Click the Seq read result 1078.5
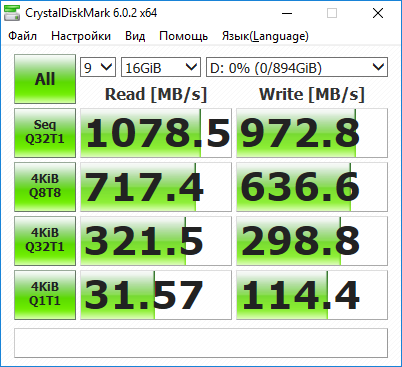402x367 pixels. (x=156, y=133)
